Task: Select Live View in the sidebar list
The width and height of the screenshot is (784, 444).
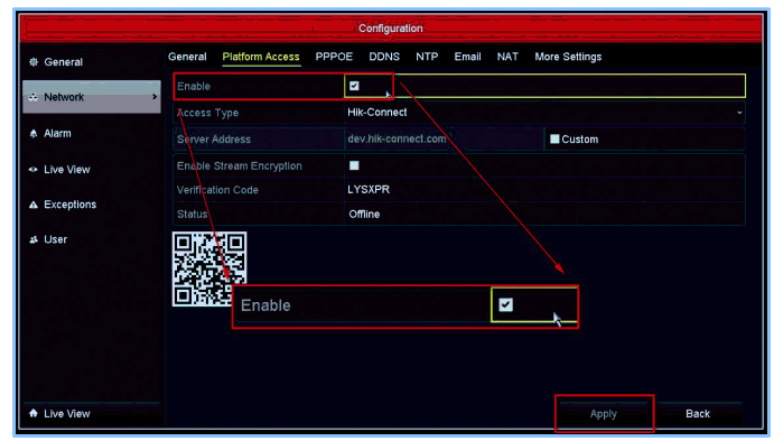Action: click(67, 170)
